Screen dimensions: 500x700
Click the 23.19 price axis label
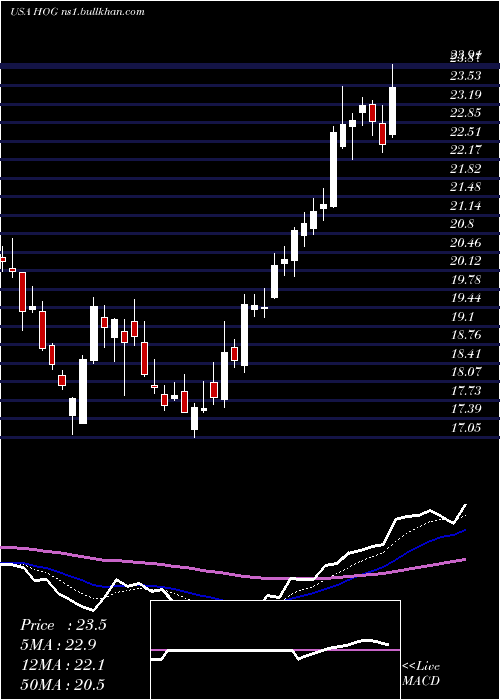click(466, 95)
